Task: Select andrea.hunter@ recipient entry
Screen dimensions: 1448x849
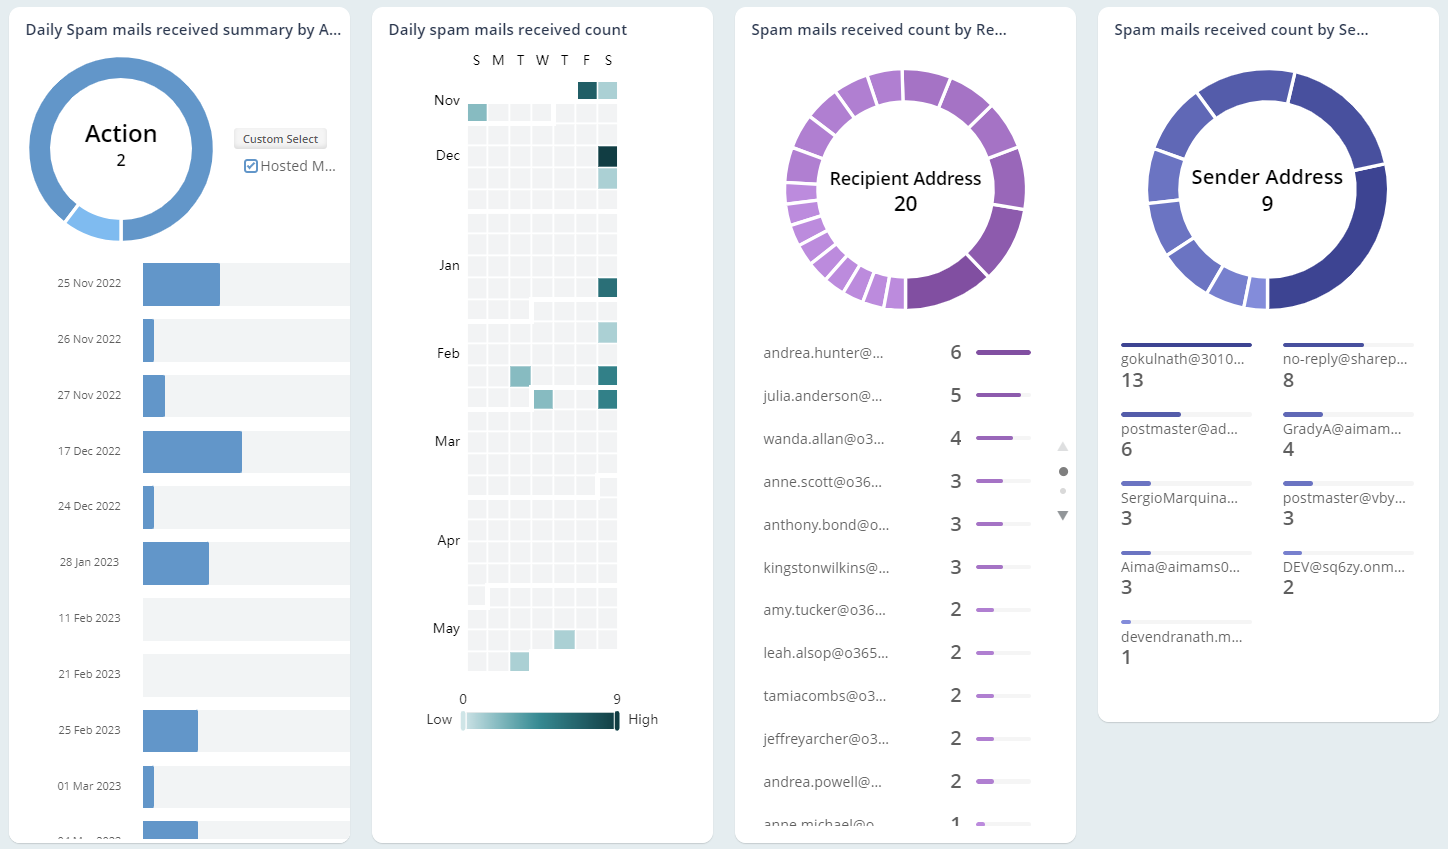Action: click(x=823, y=353)
